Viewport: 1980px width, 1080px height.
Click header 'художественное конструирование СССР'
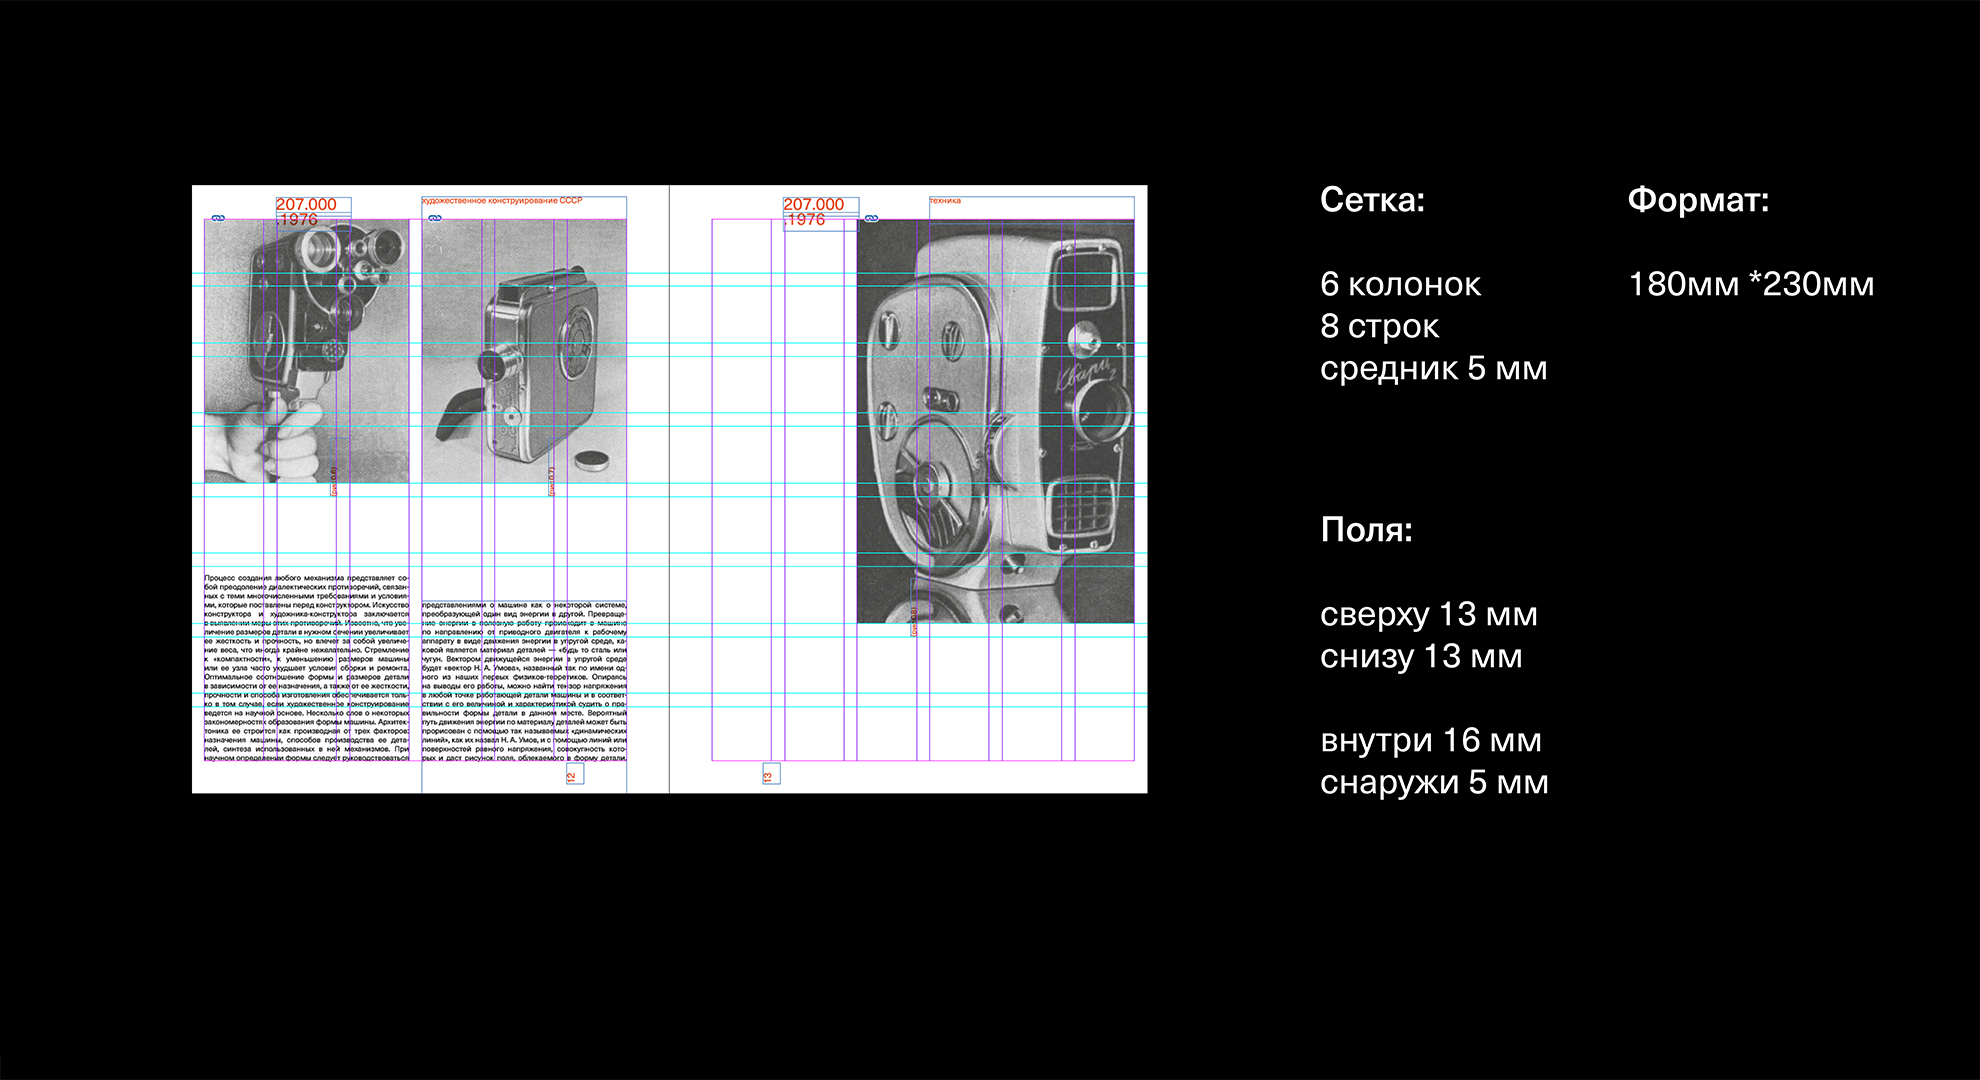[x=502, y=201]
